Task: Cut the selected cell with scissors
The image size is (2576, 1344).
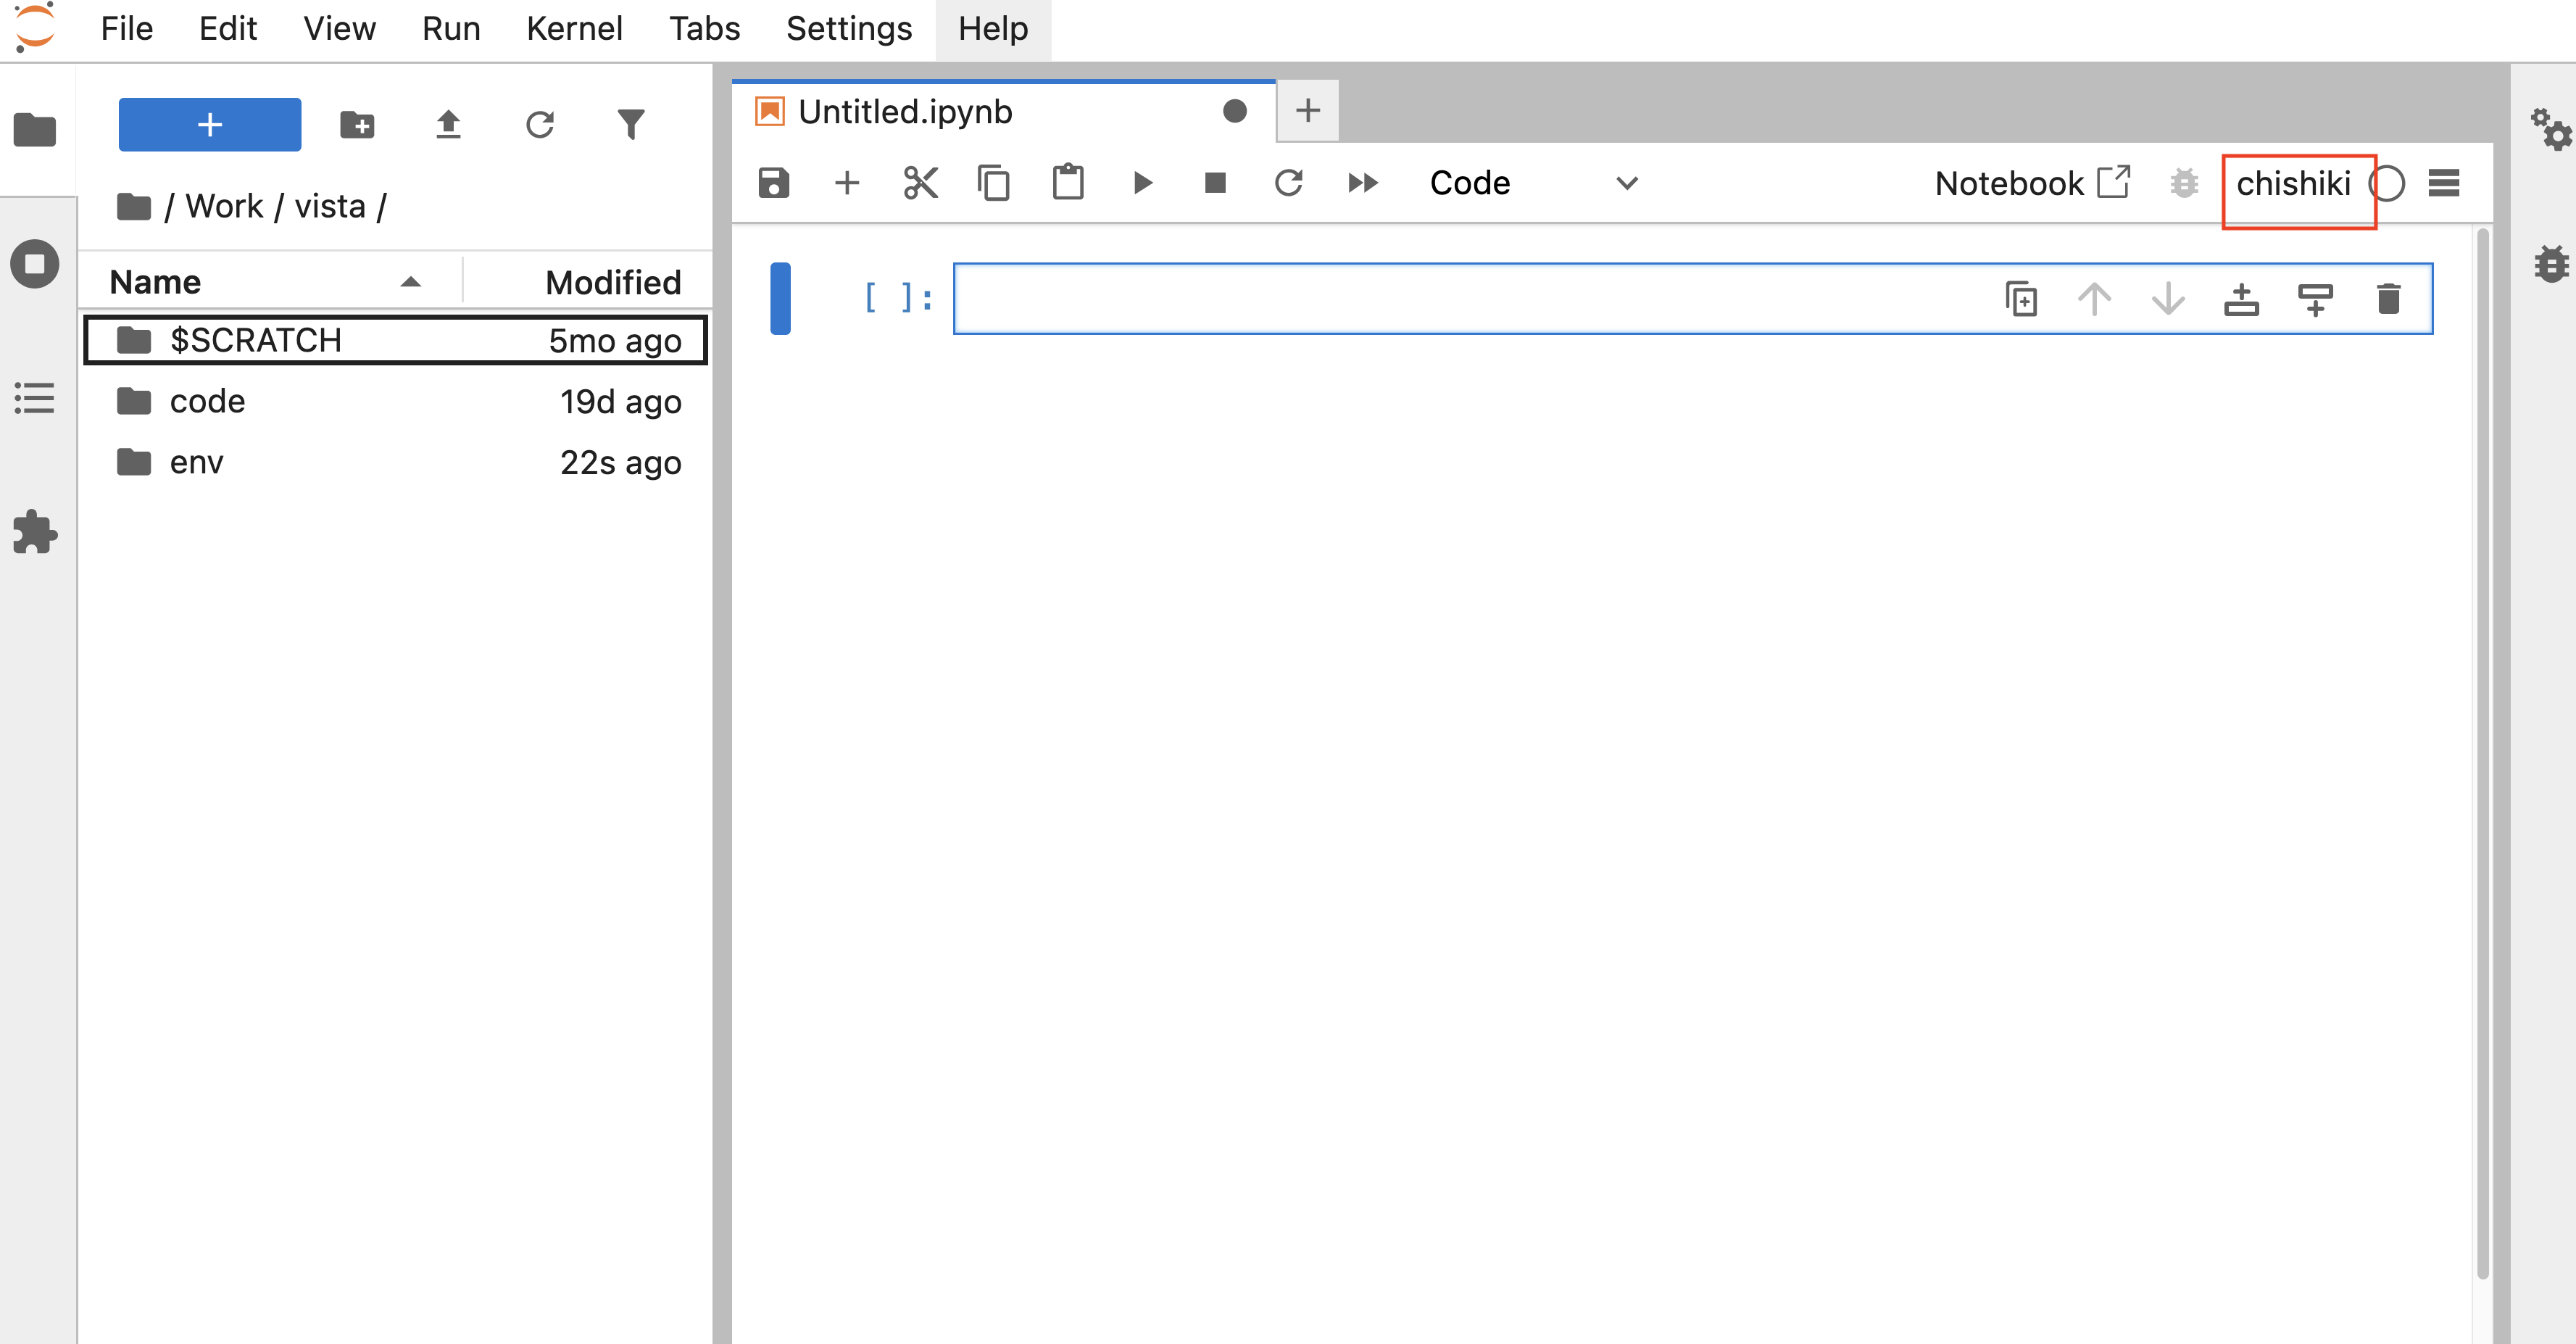Action: (920, 183)
